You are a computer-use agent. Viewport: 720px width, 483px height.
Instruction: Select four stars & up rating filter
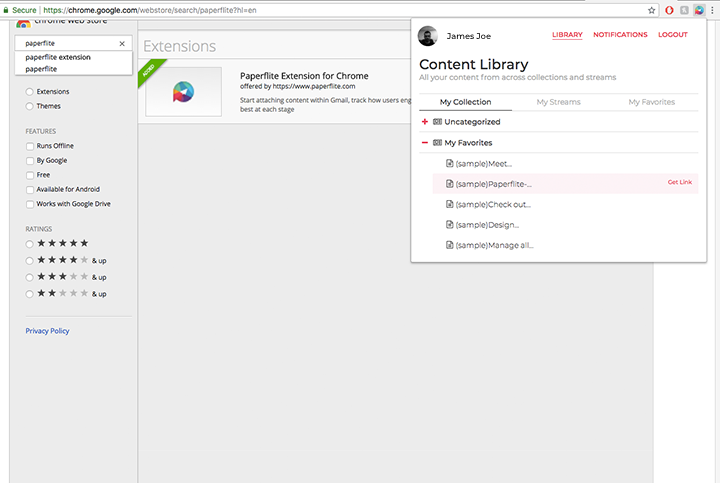pyautogui.click(x=29, y=261)
